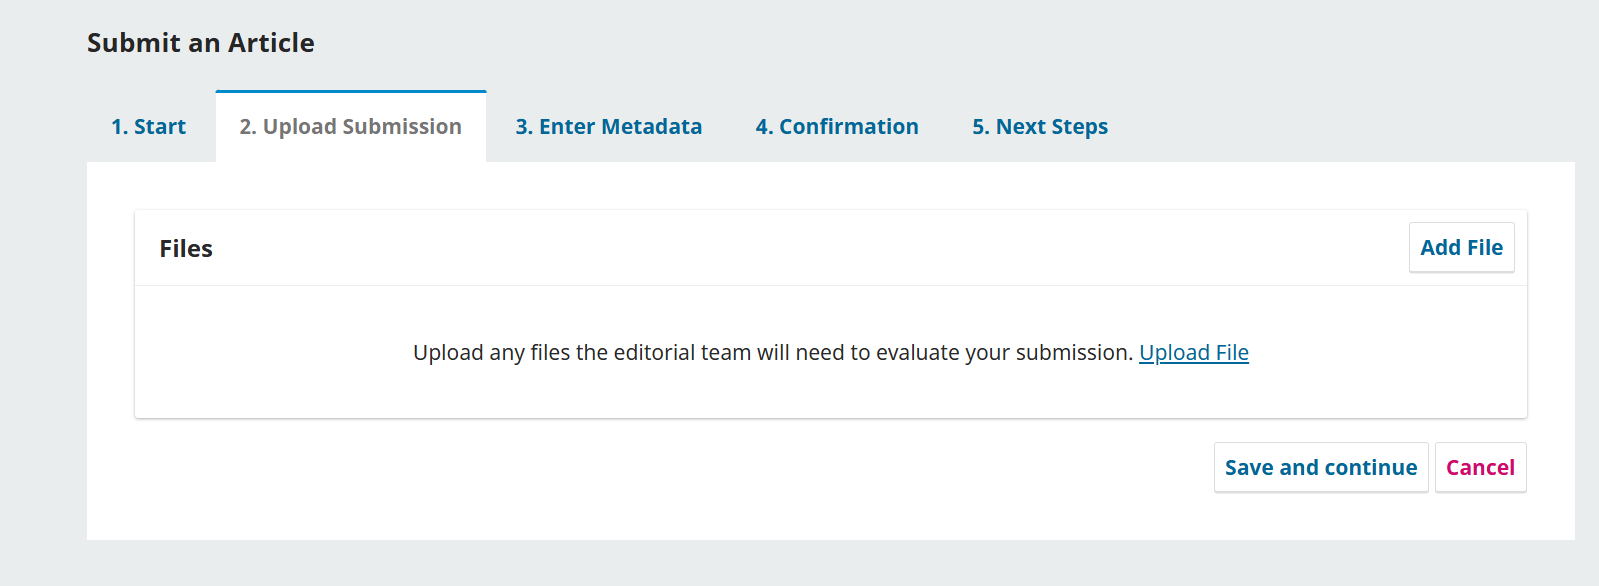Viewport: 1599px width, 586px height.
Task: Click the Add File button
Action: coord(1461,248)
